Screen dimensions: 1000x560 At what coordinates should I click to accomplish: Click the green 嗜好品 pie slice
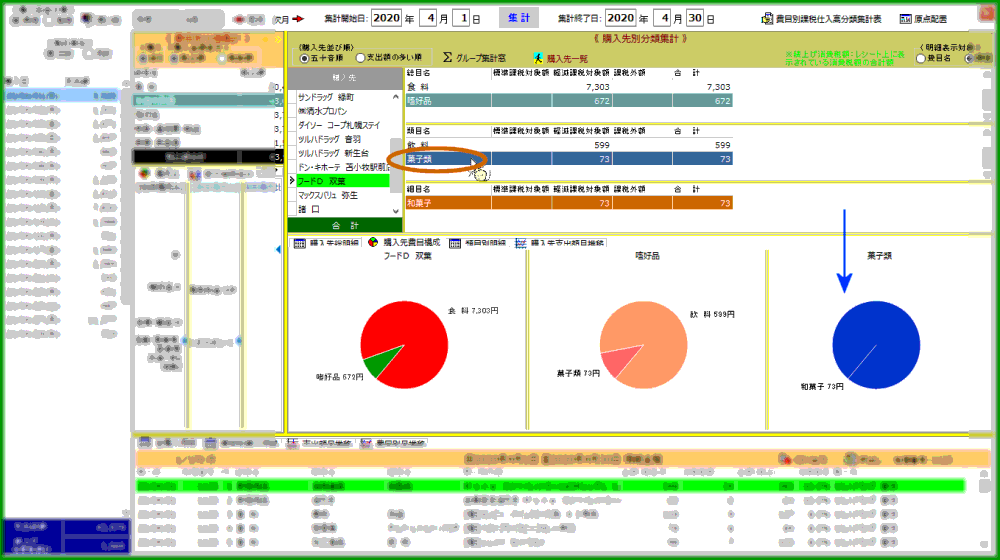[381, 362]
